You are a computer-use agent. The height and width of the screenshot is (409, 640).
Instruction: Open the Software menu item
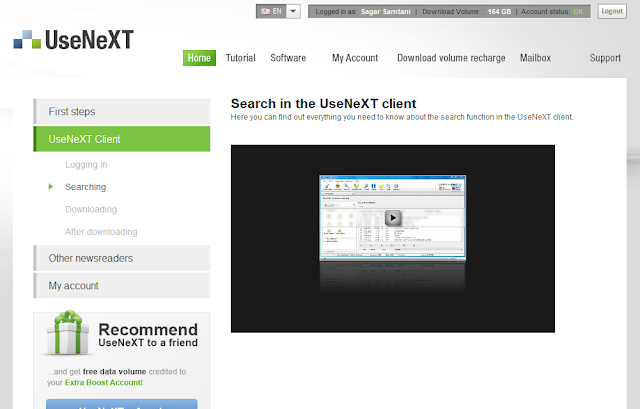tap(288, 58)
